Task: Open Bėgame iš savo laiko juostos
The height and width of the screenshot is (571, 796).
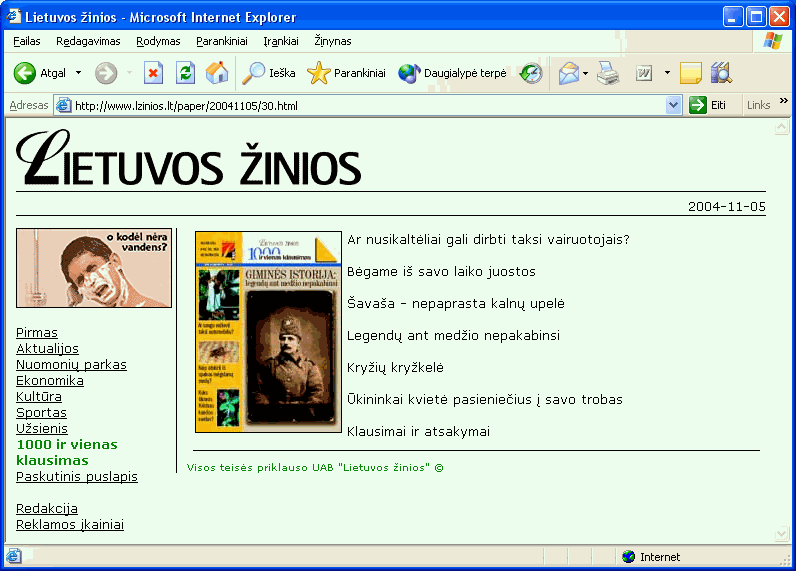Action: (x=441, y=272)
